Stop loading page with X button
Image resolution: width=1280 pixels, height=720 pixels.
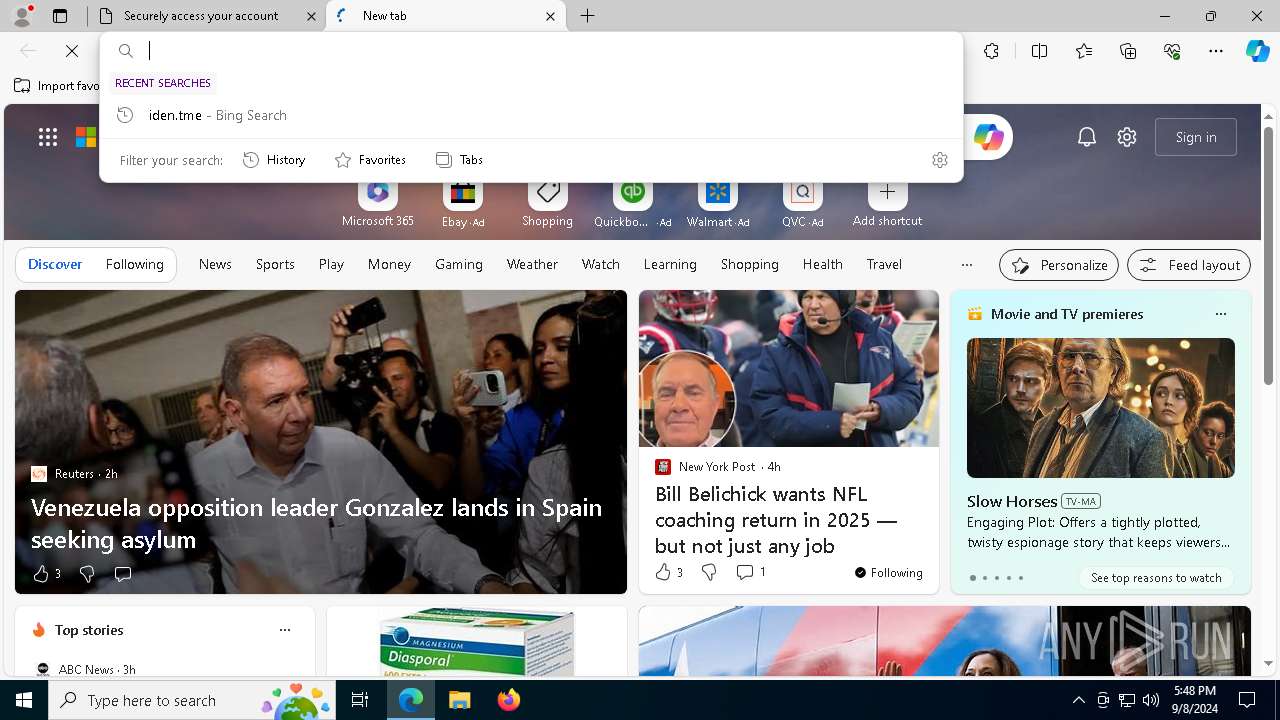(72, 51)
